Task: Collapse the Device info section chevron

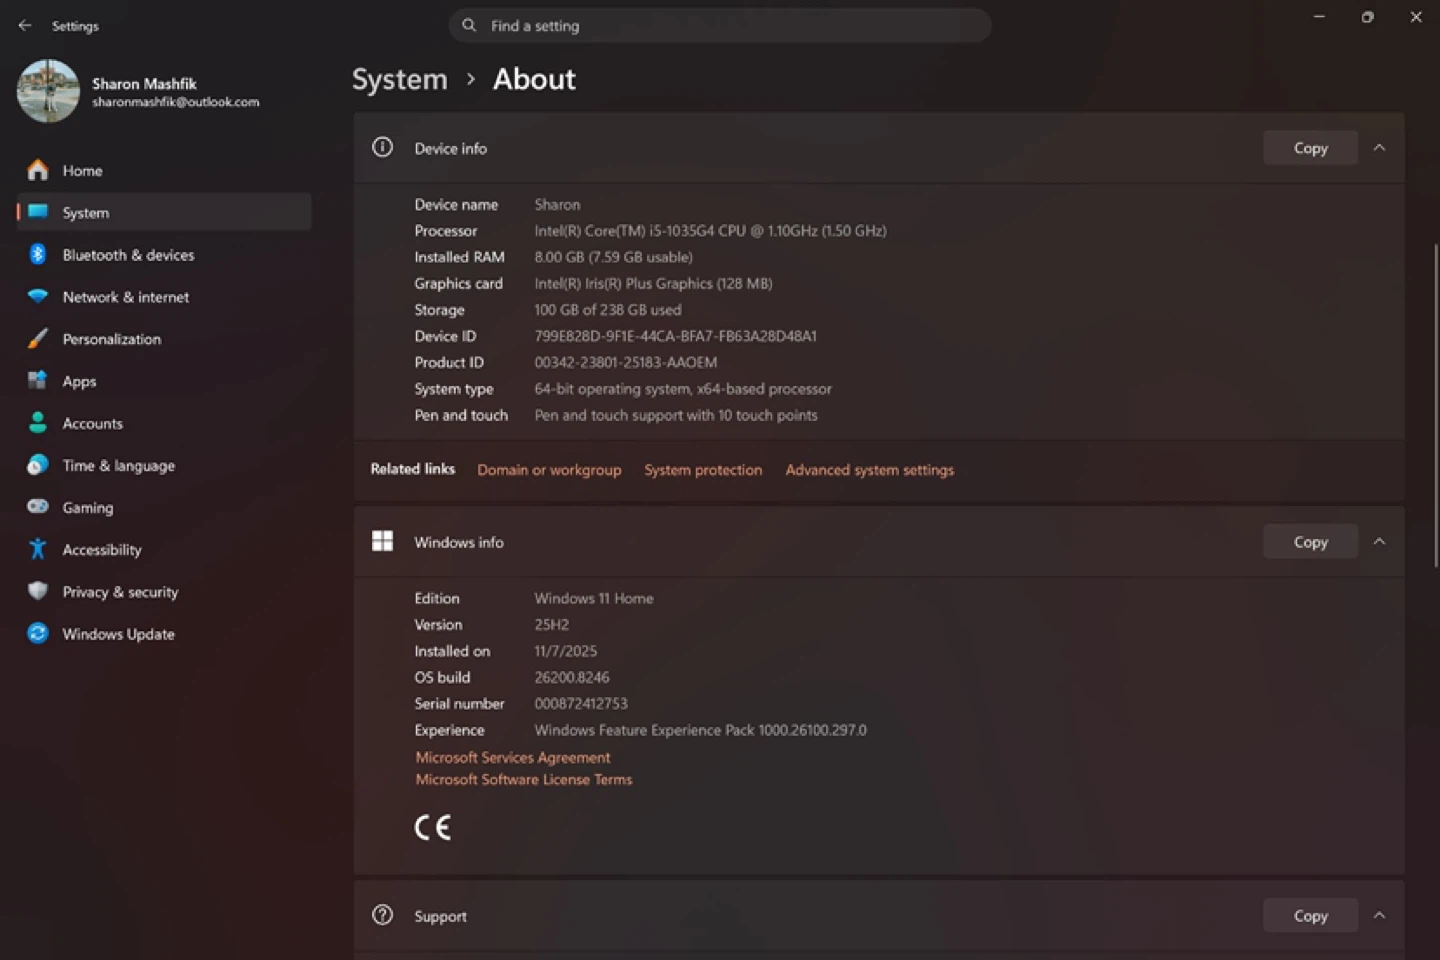Action: click(x=1380, y=148)
